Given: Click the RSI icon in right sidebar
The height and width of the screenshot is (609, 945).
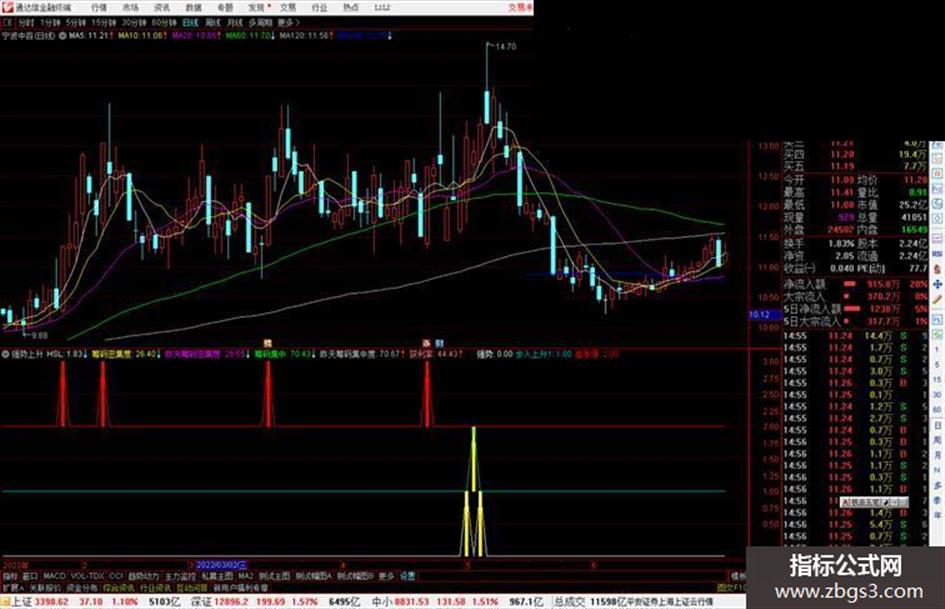Looking at the screenshot, I should pyautogui.click(x=937, y=254).
